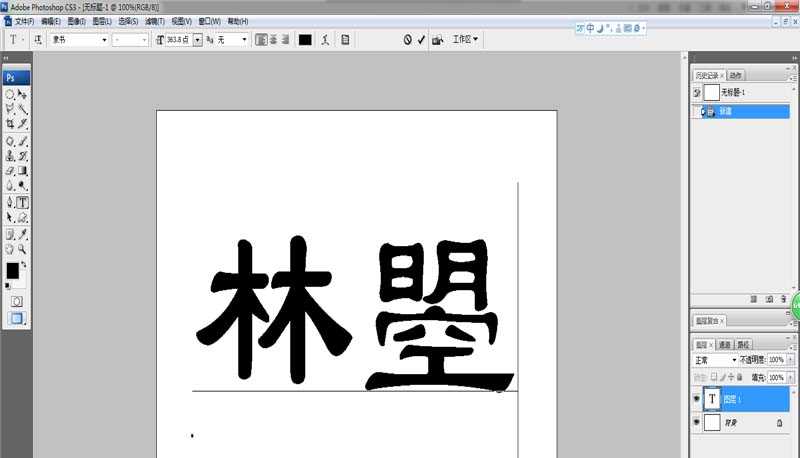Open the Image menu
800x458 pixels.
click(77, 21)
